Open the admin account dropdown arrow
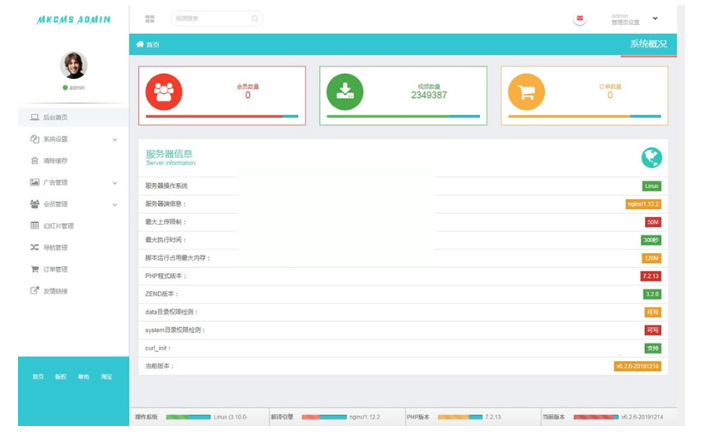The width and height of the screenshot is (727, 435). pos(655,19)
